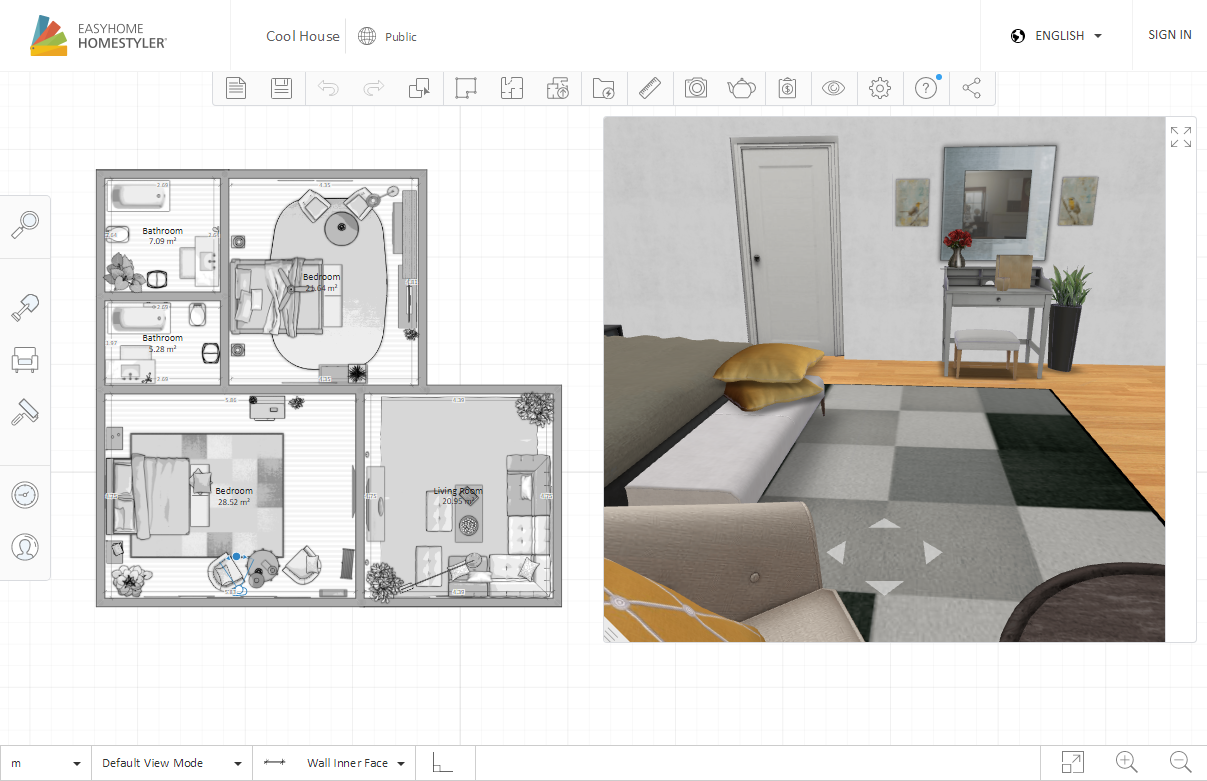Click the import floor plan icon
This screenshot has width=1207, height=781.
coord(558,88)
